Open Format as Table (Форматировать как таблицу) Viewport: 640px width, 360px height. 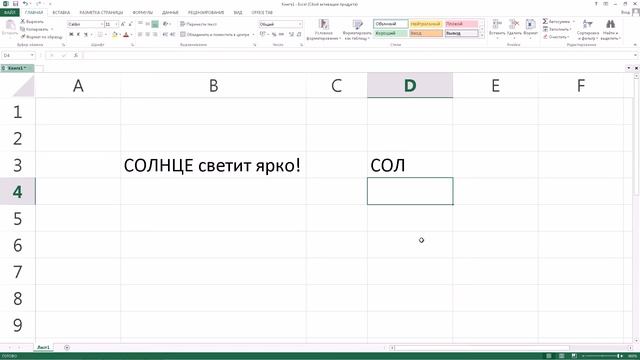[357, 29]
